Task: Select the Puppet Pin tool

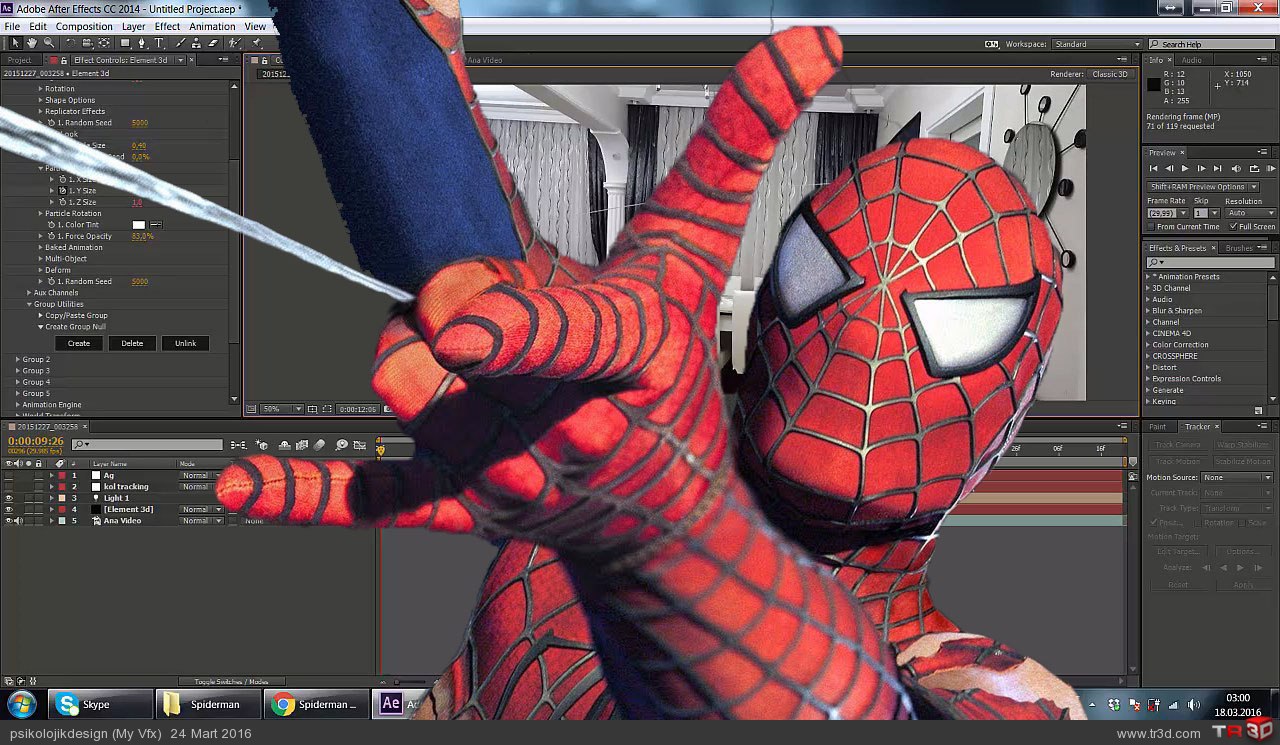Action: click(257, 43)
